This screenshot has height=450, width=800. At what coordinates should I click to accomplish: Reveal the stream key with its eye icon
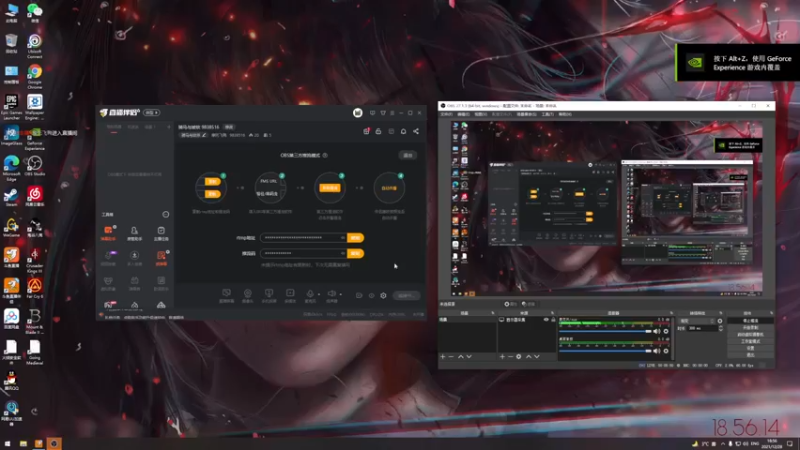point(343,253)
